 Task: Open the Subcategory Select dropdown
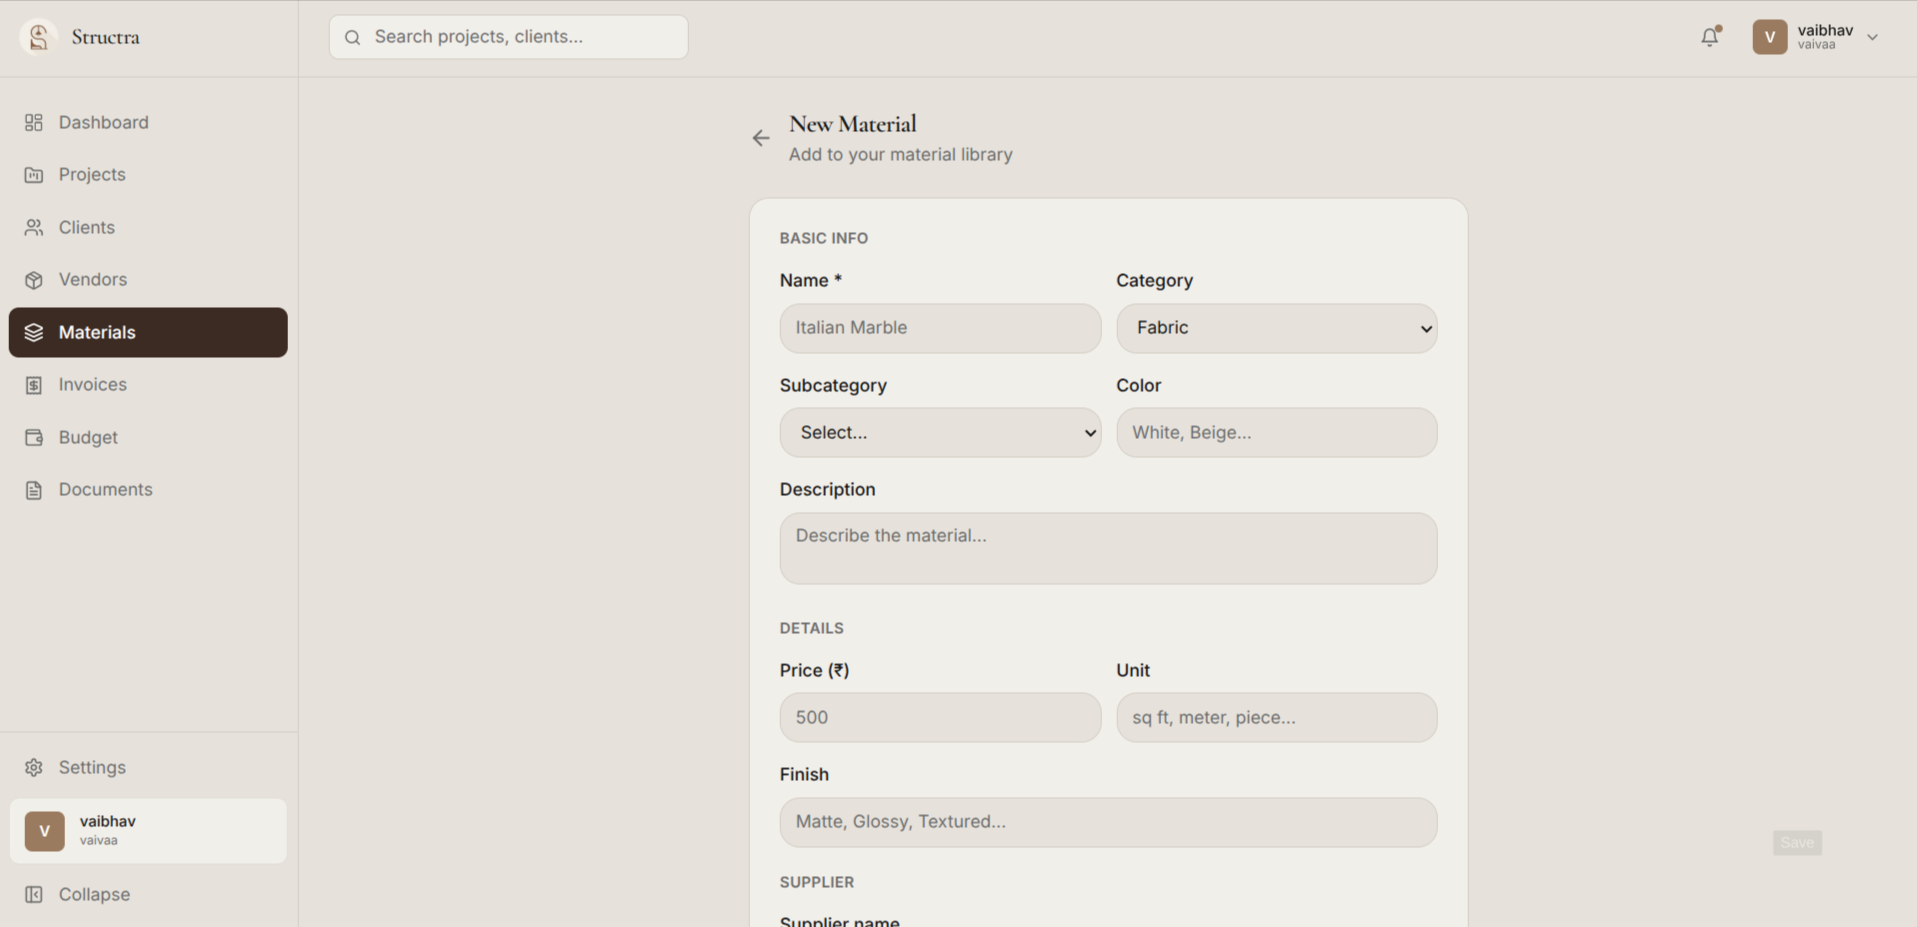(x=940, y=432)
